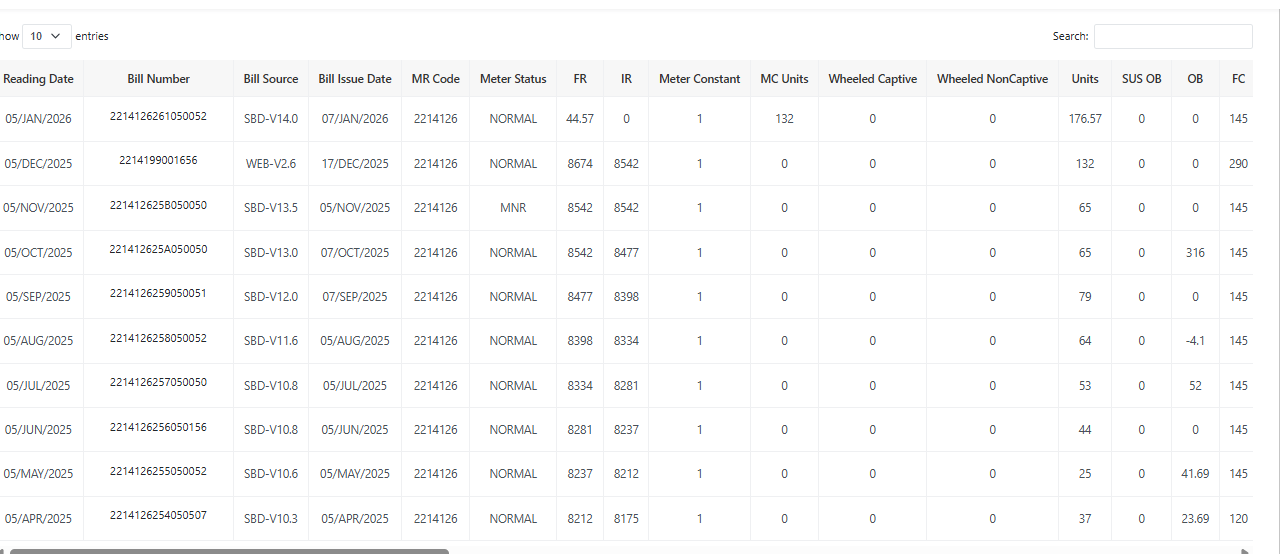Select bill number 2214199001656 cell

tap(158, 160)
